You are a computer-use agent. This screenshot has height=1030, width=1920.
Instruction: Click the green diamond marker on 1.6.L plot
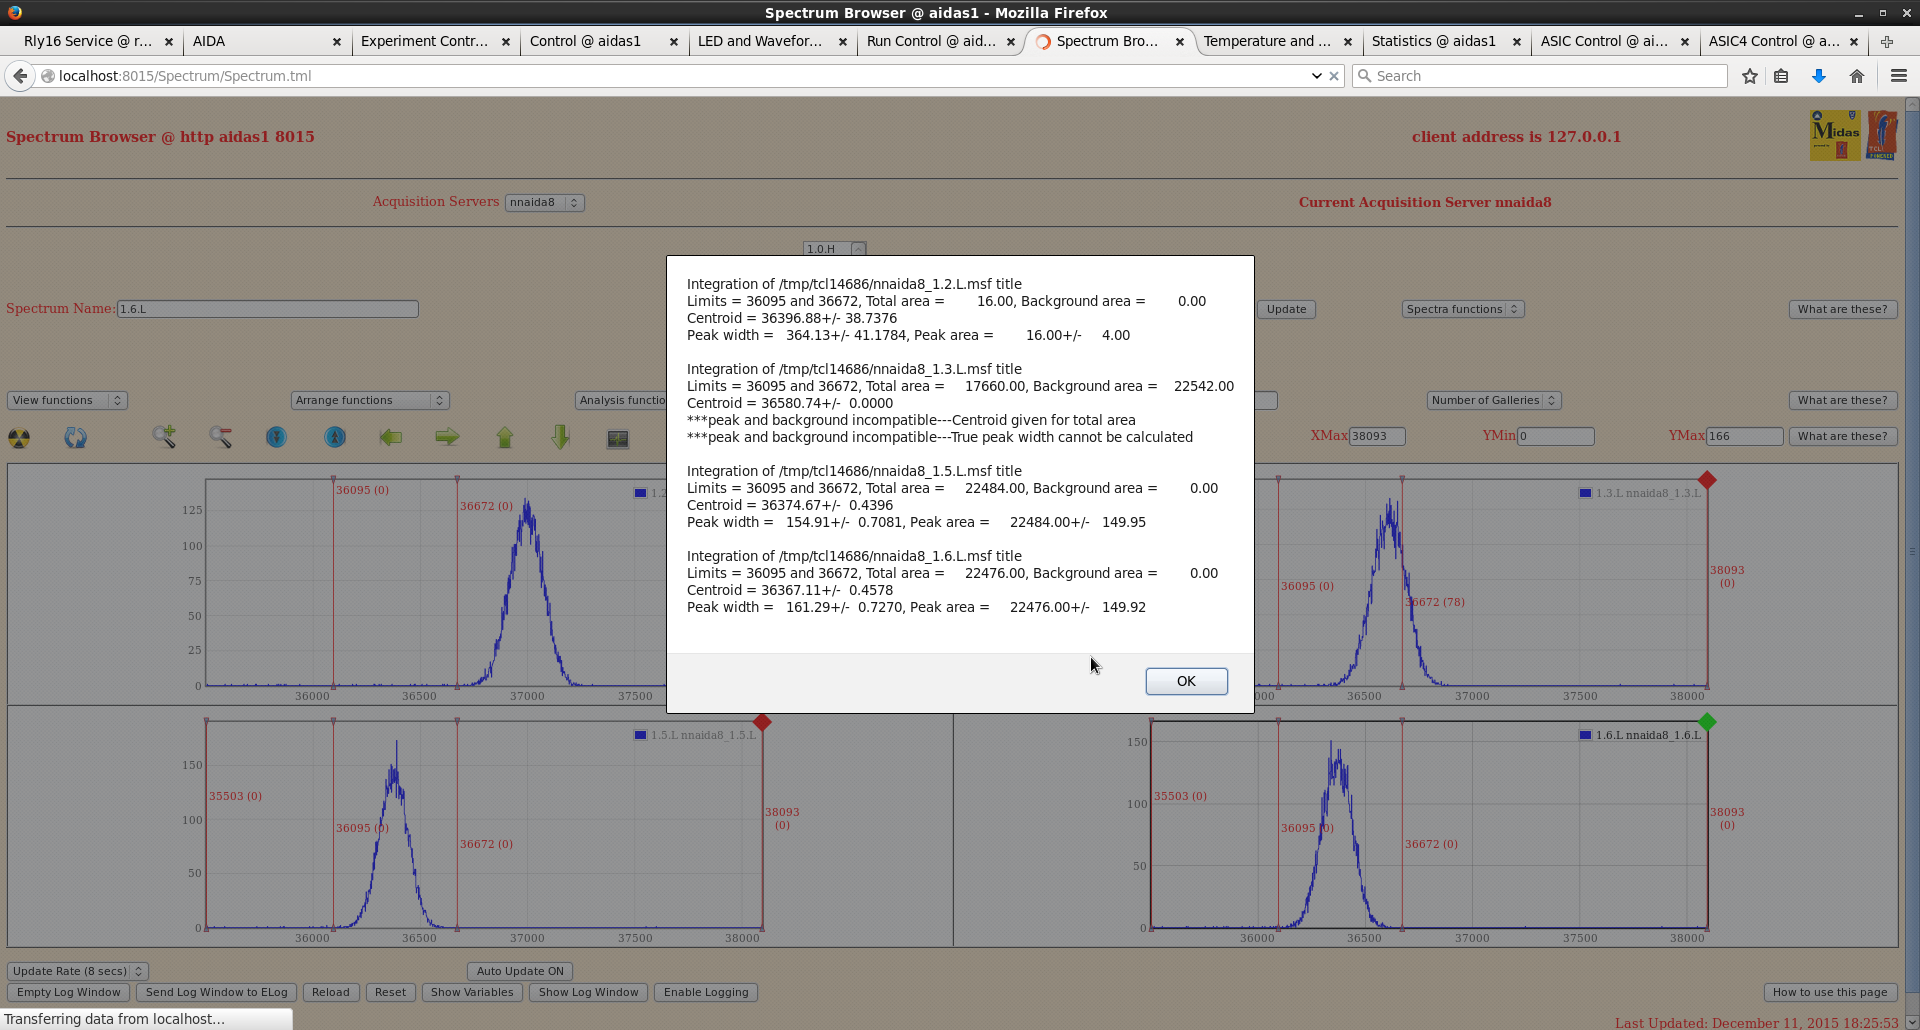[x=1707, y=722]
